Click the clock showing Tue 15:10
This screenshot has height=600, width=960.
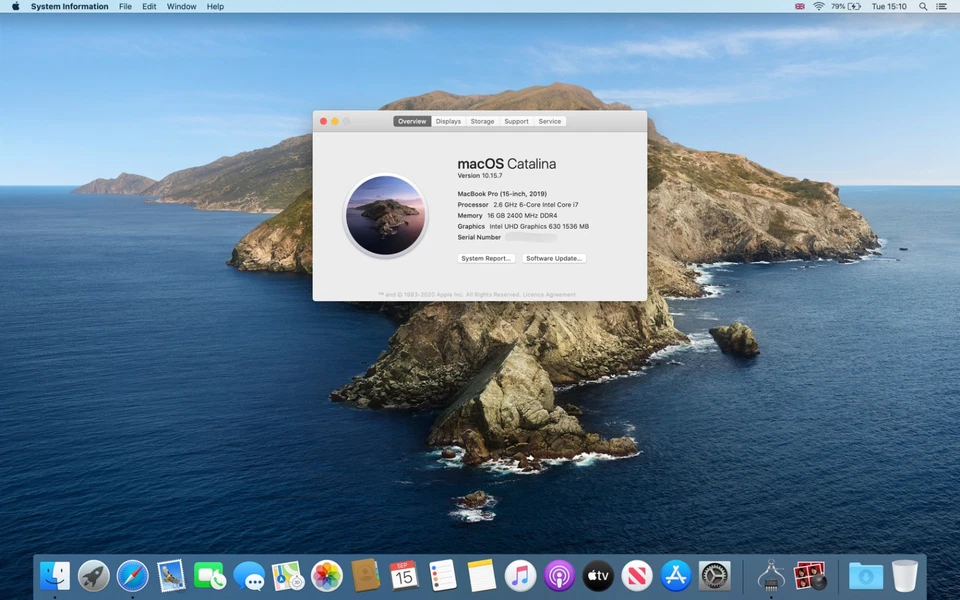[889, 6]
